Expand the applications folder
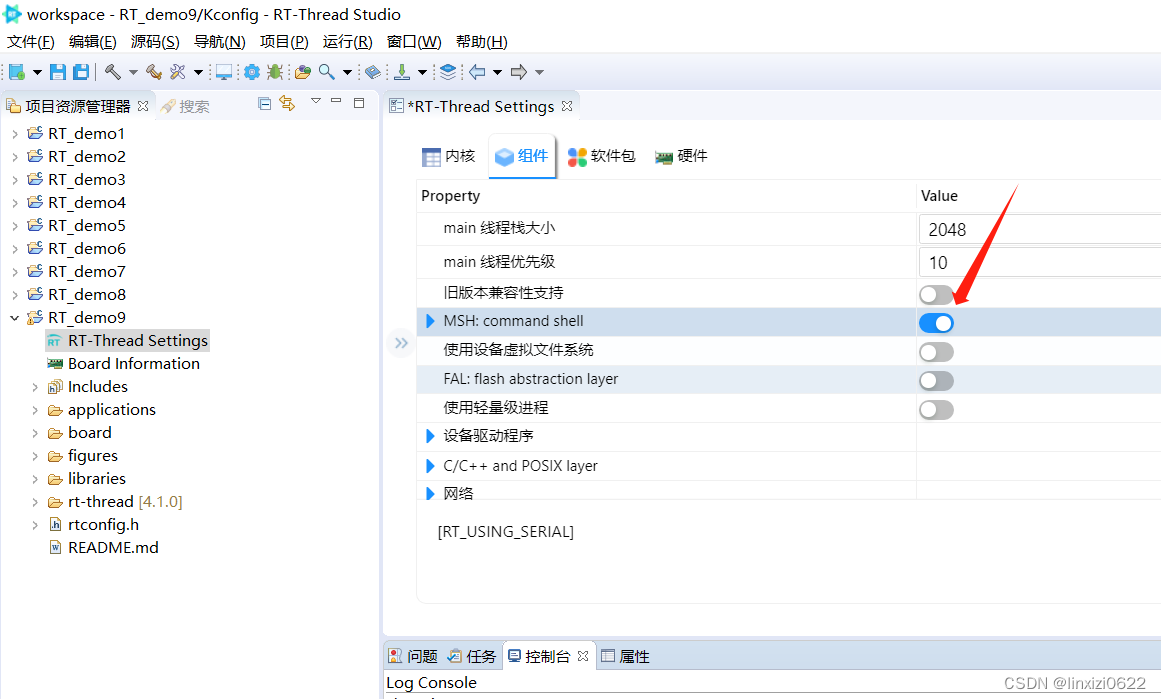The image size is (1161, 699). (35, 410)
